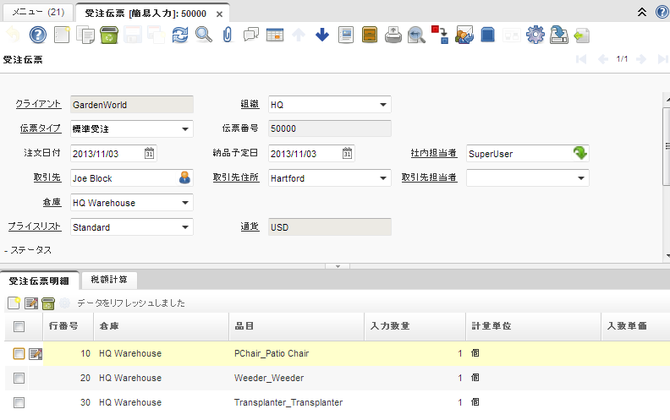
Task: Open the empty 取引先担当者 dropdown
Action: (581, 178)
